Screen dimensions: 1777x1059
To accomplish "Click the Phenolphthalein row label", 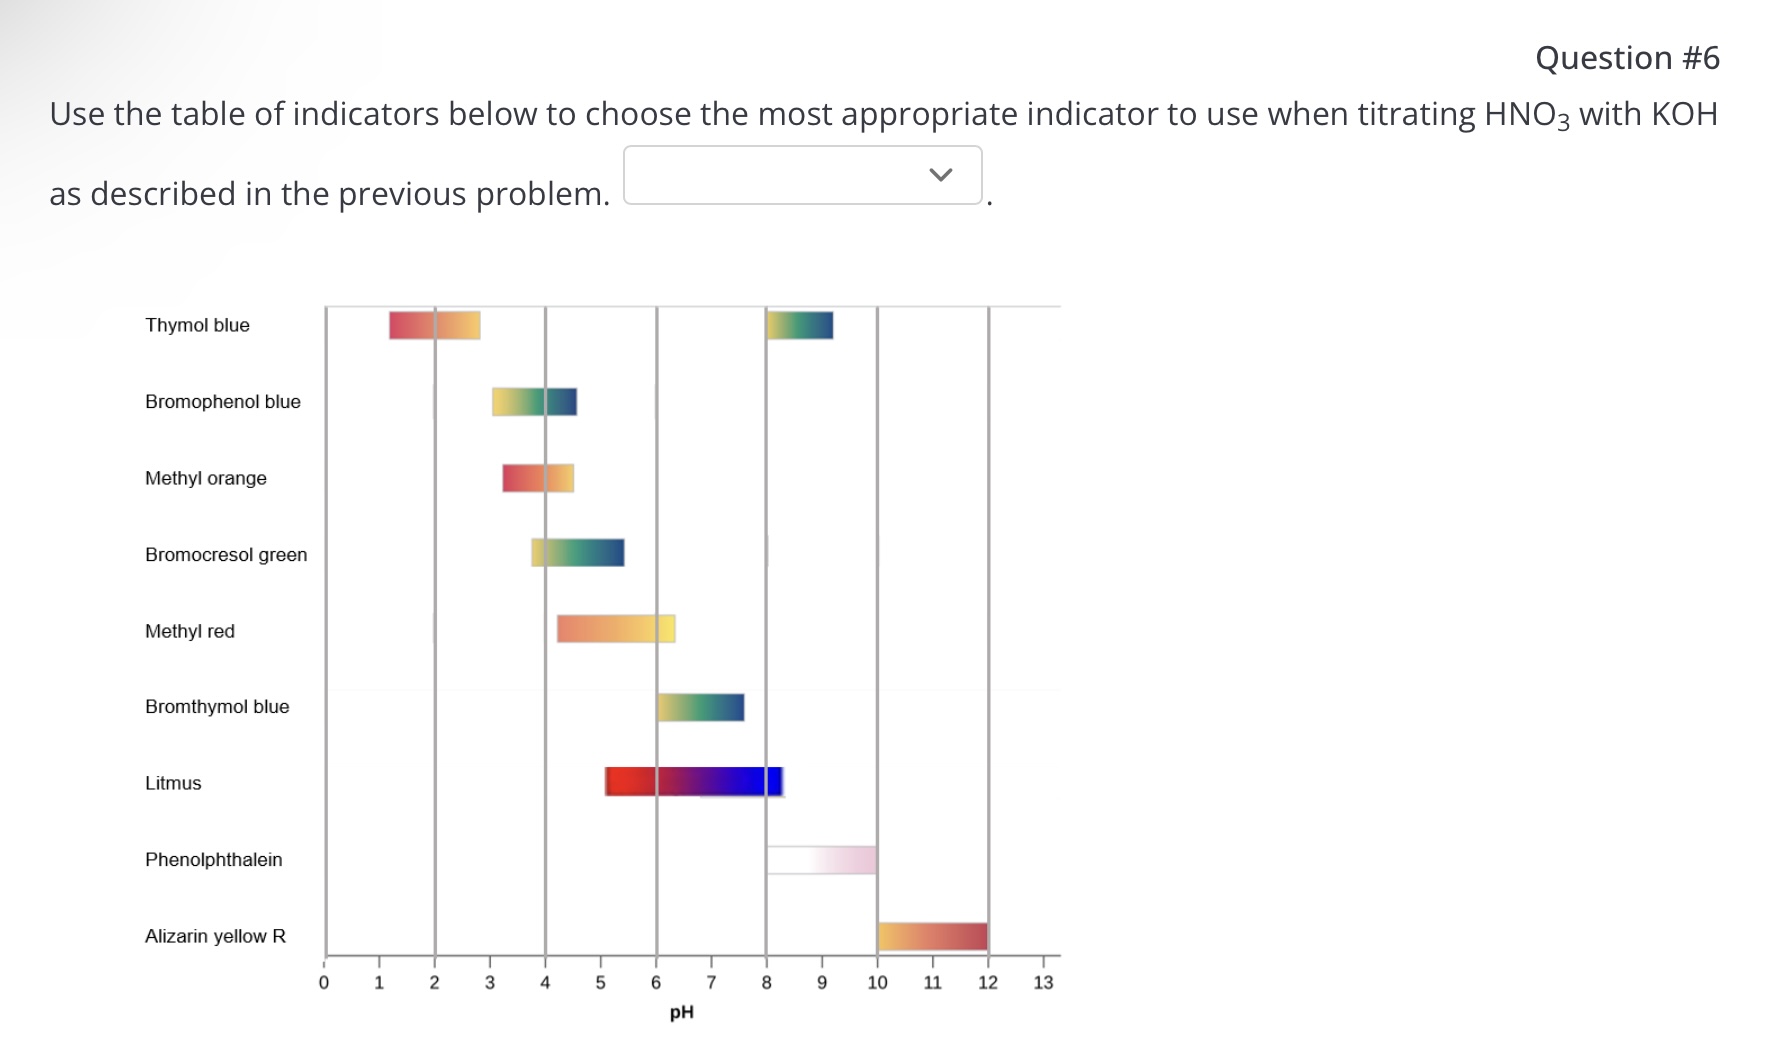I will [x=213, y=858].
